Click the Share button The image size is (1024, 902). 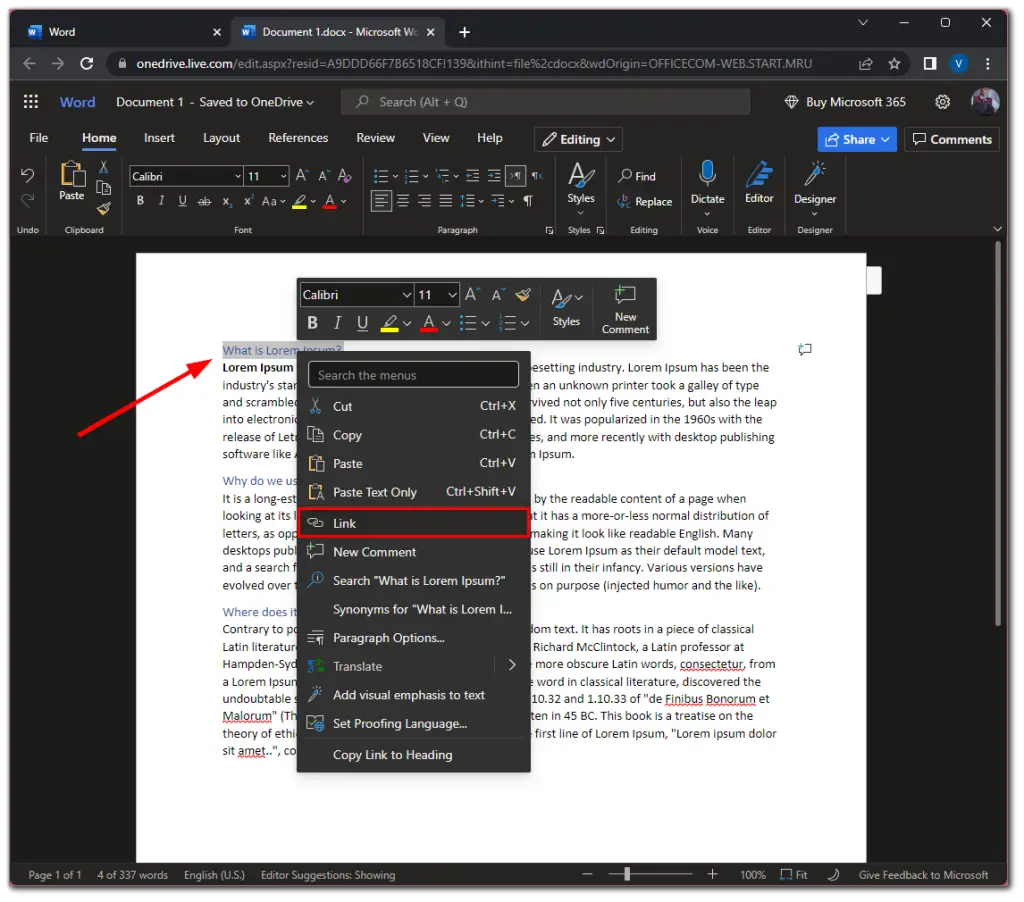(856, 139)
